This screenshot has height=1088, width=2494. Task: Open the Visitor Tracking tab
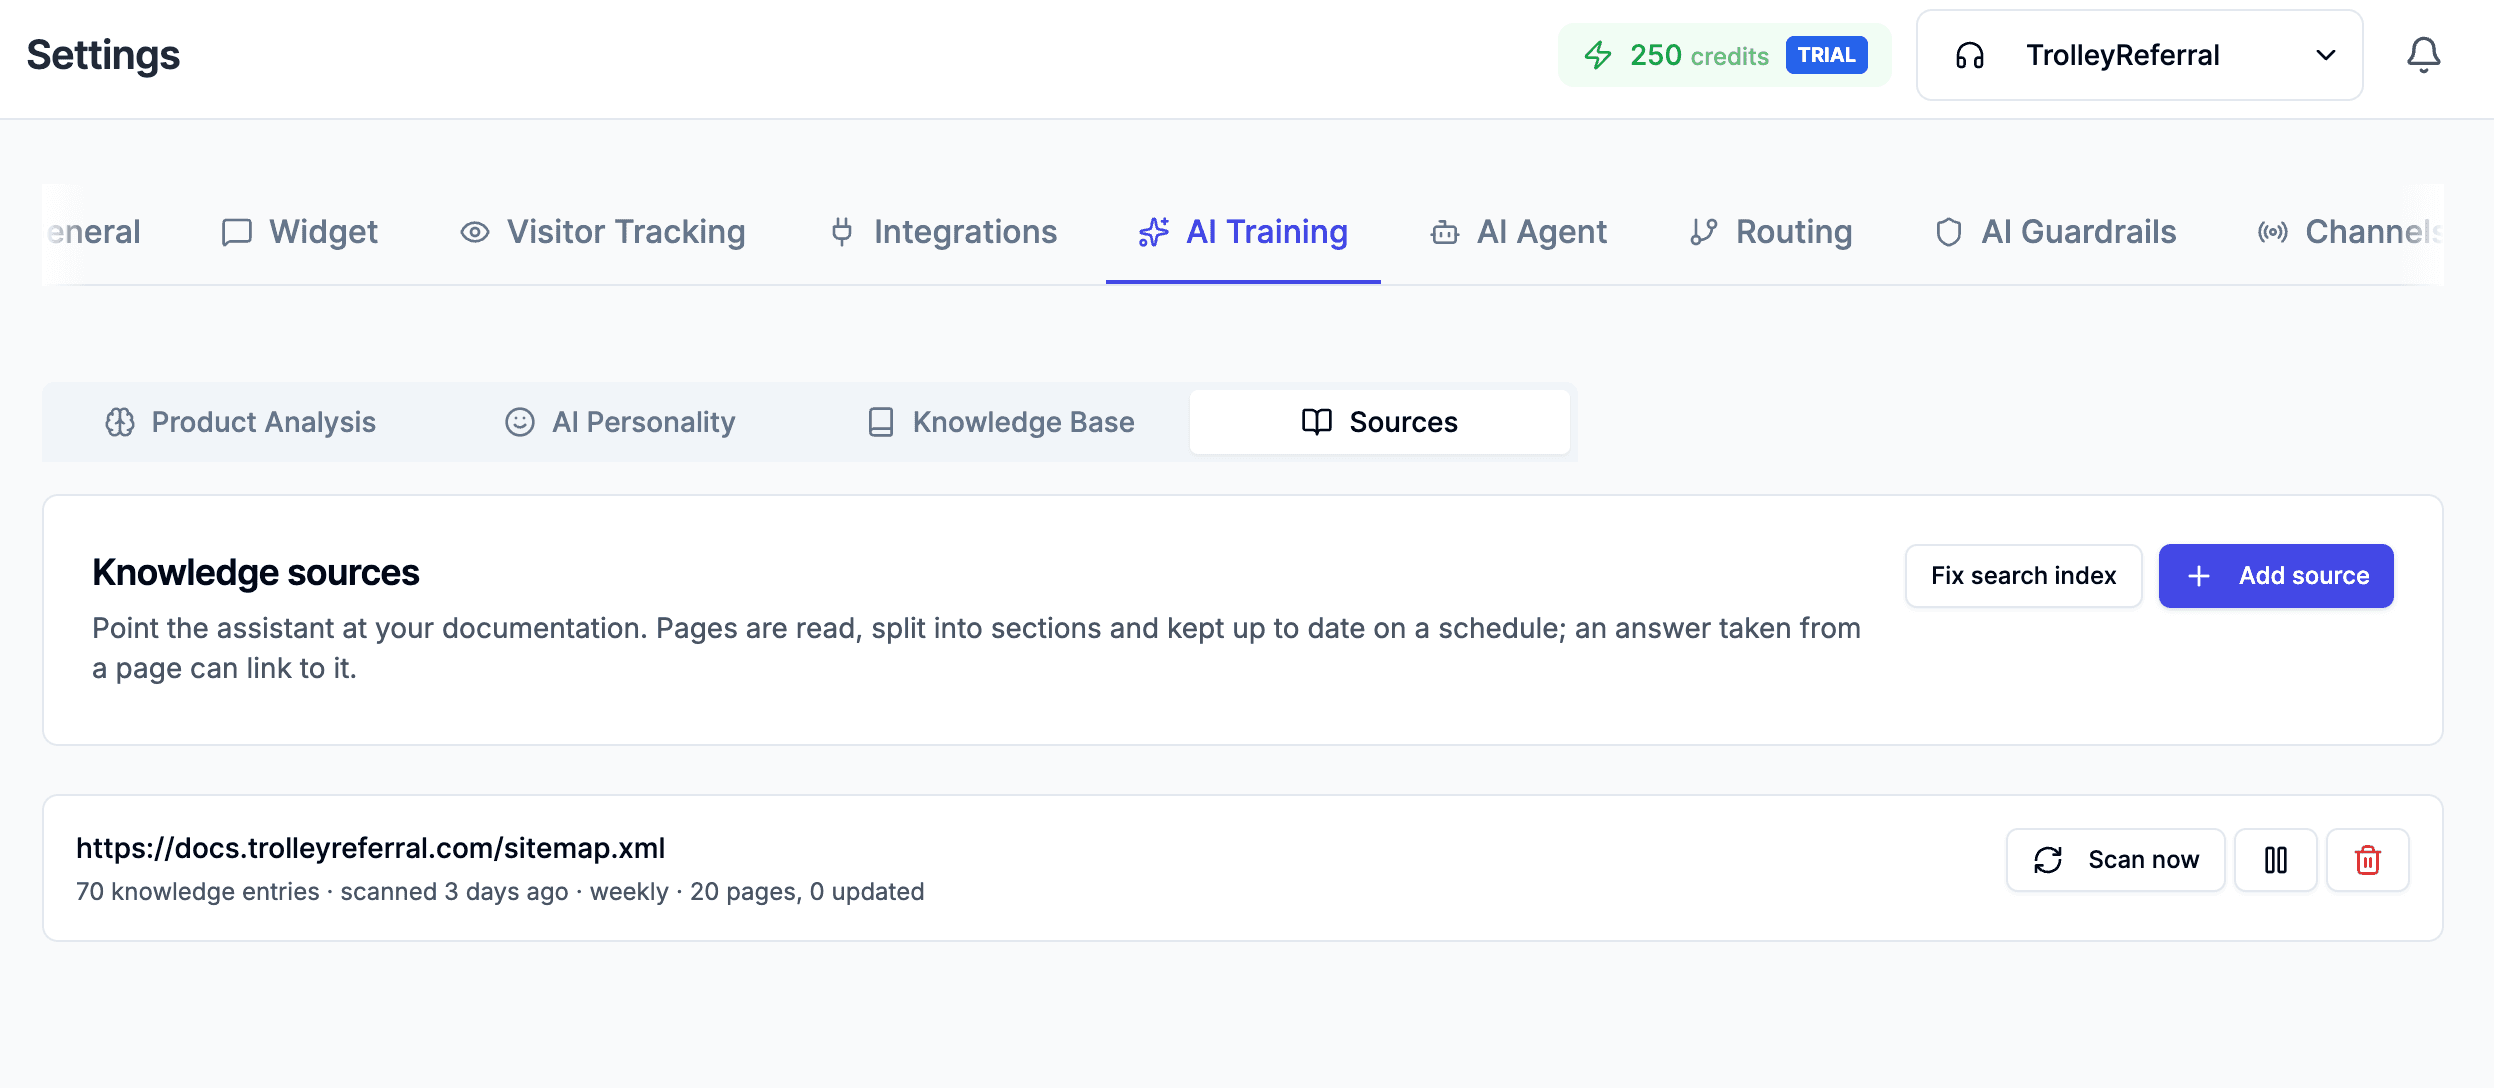(x=603, y=232)
